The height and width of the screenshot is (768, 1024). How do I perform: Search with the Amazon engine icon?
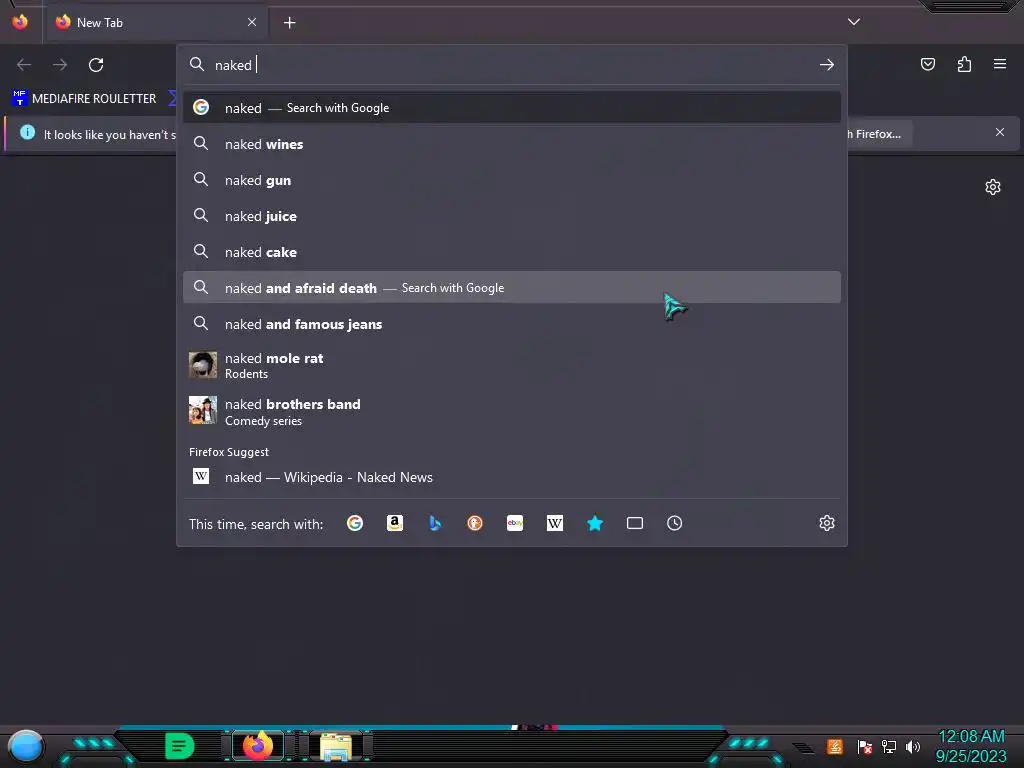point(394,523)
